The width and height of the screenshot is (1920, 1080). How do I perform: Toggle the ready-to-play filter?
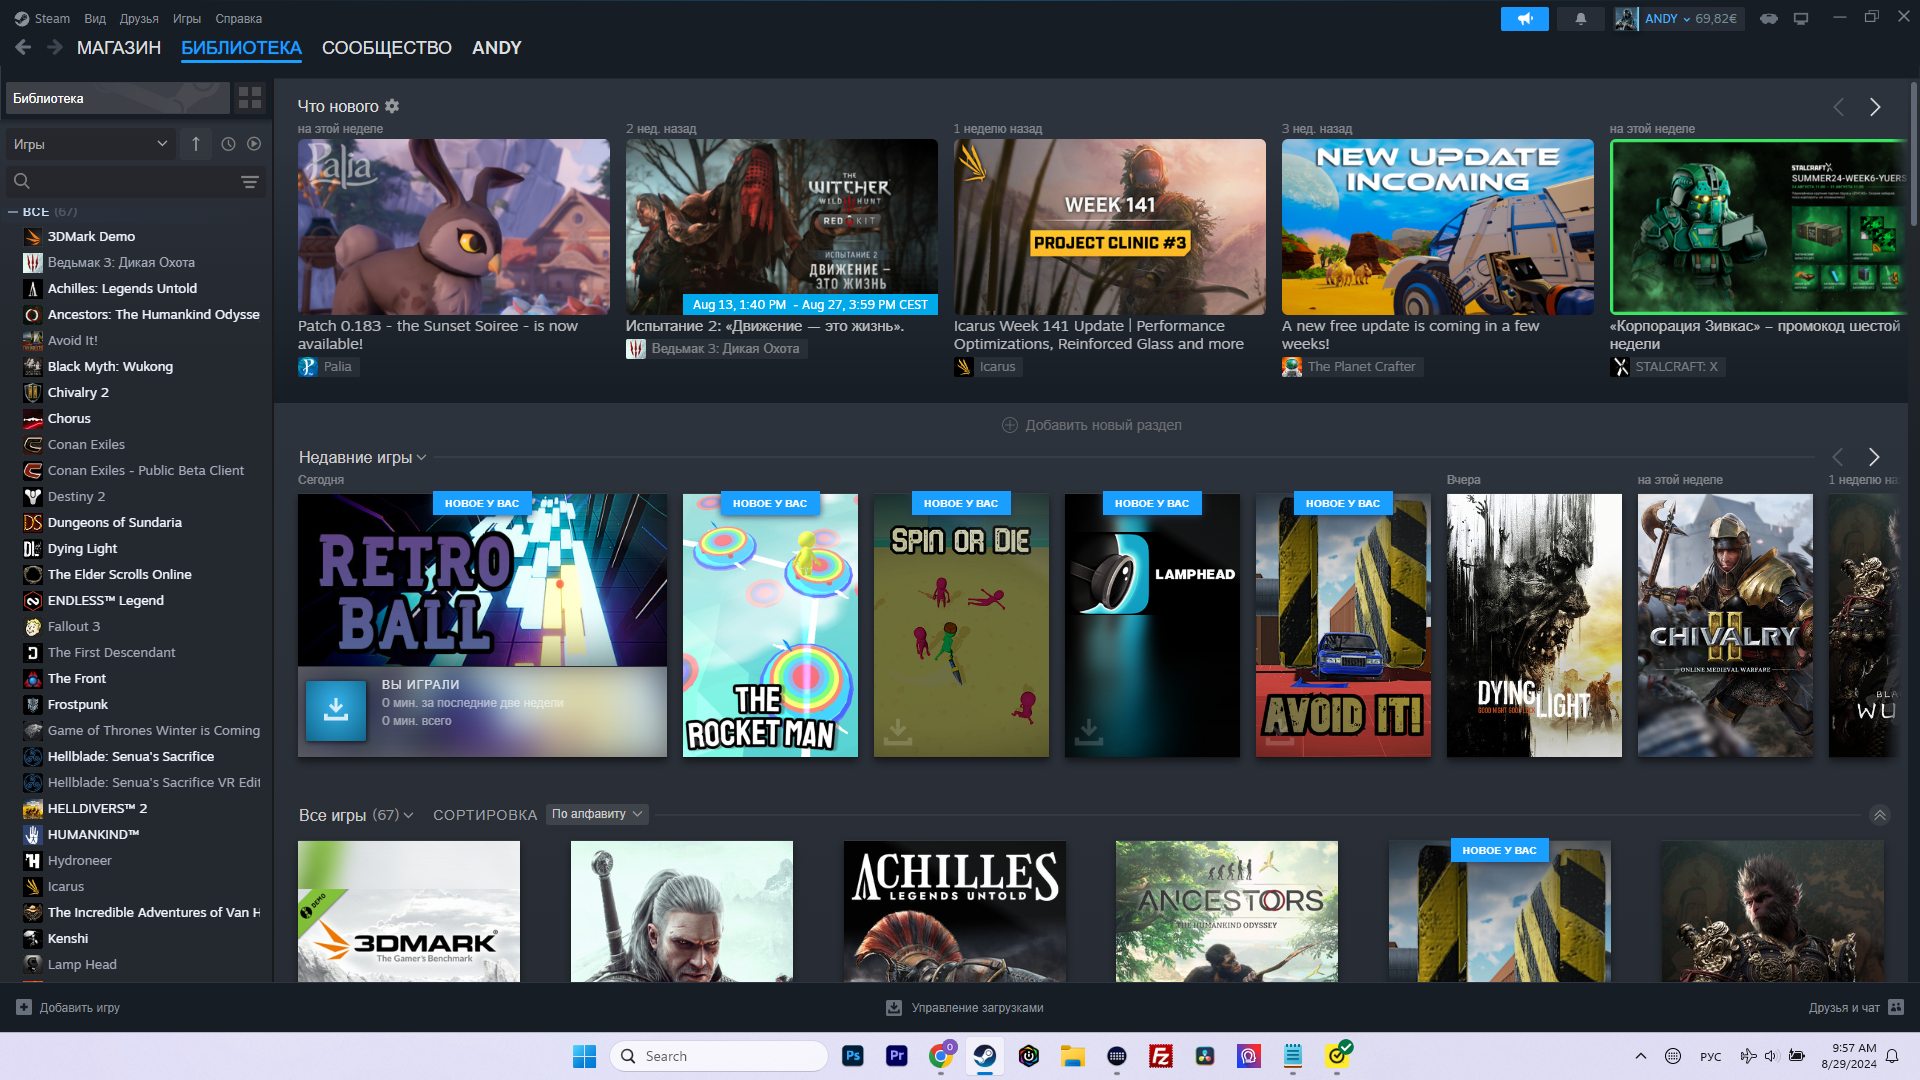[254, 144]
